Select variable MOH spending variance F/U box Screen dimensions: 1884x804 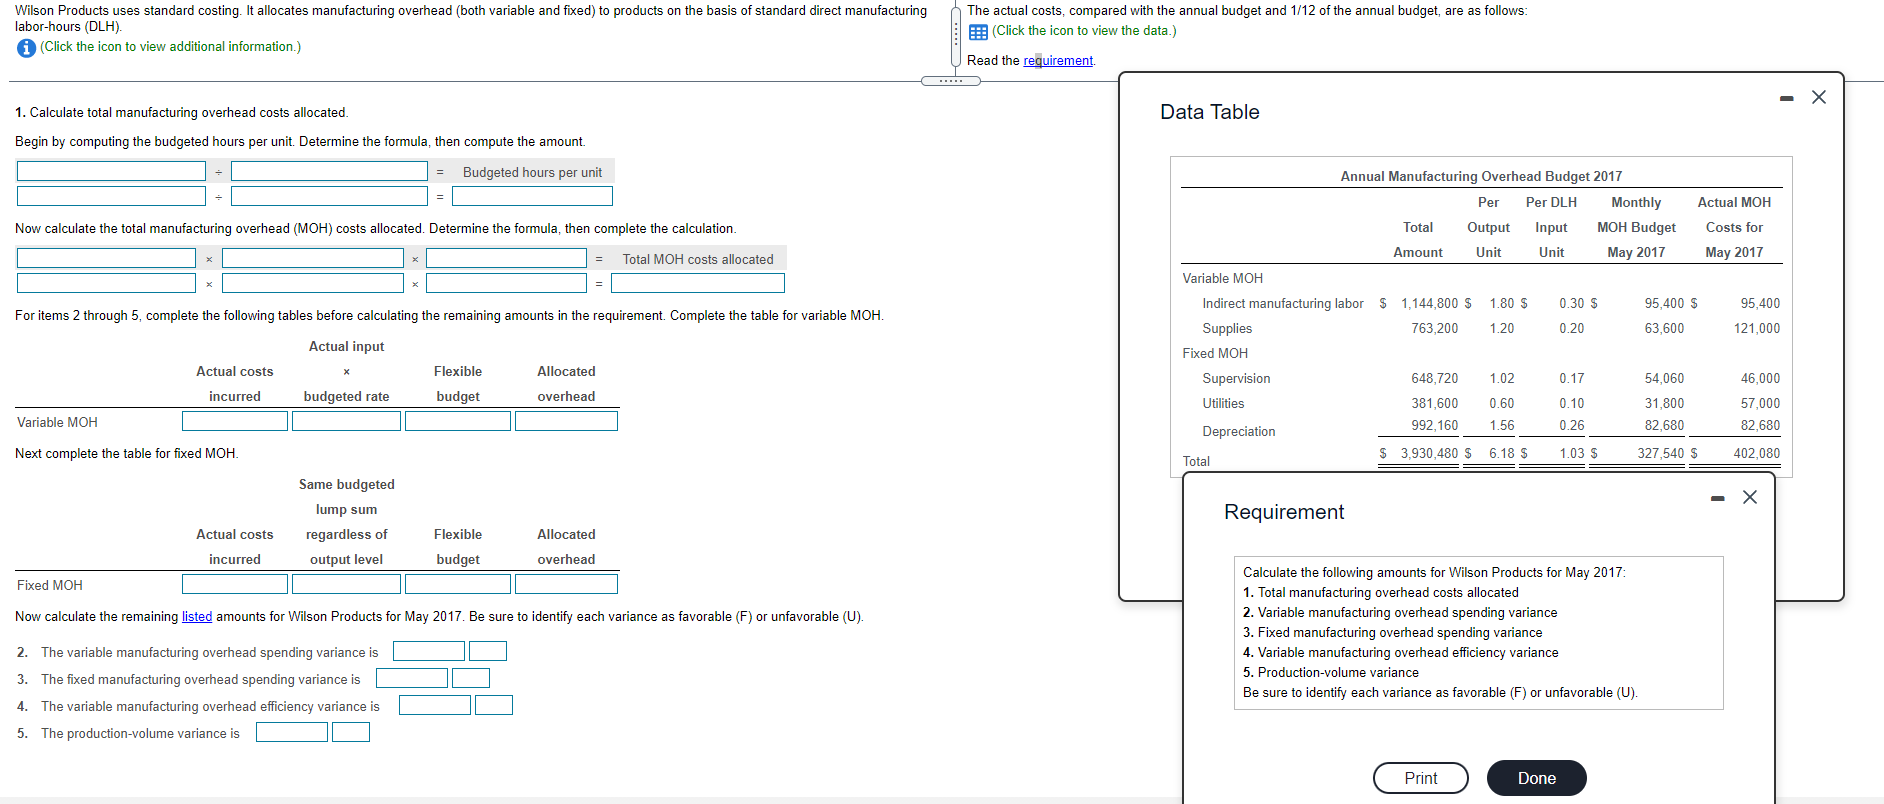488,651
